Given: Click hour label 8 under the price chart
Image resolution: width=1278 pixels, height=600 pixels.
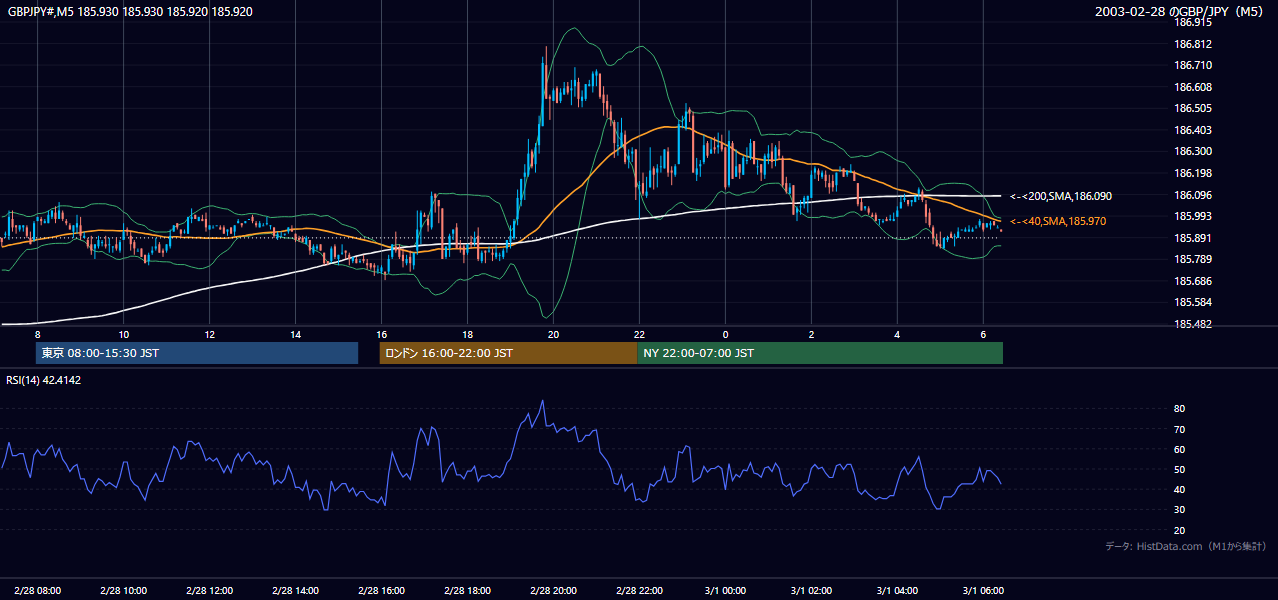Looking at the screenshot, I should 37,334.
